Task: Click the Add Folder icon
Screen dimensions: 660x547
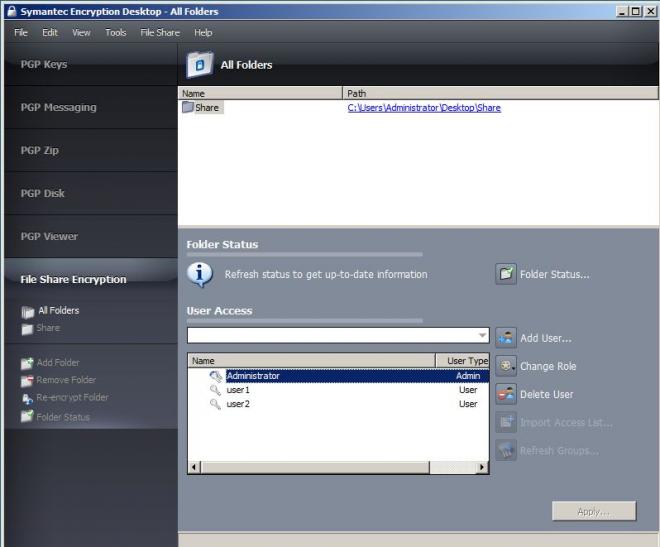Action: (27, 363)
